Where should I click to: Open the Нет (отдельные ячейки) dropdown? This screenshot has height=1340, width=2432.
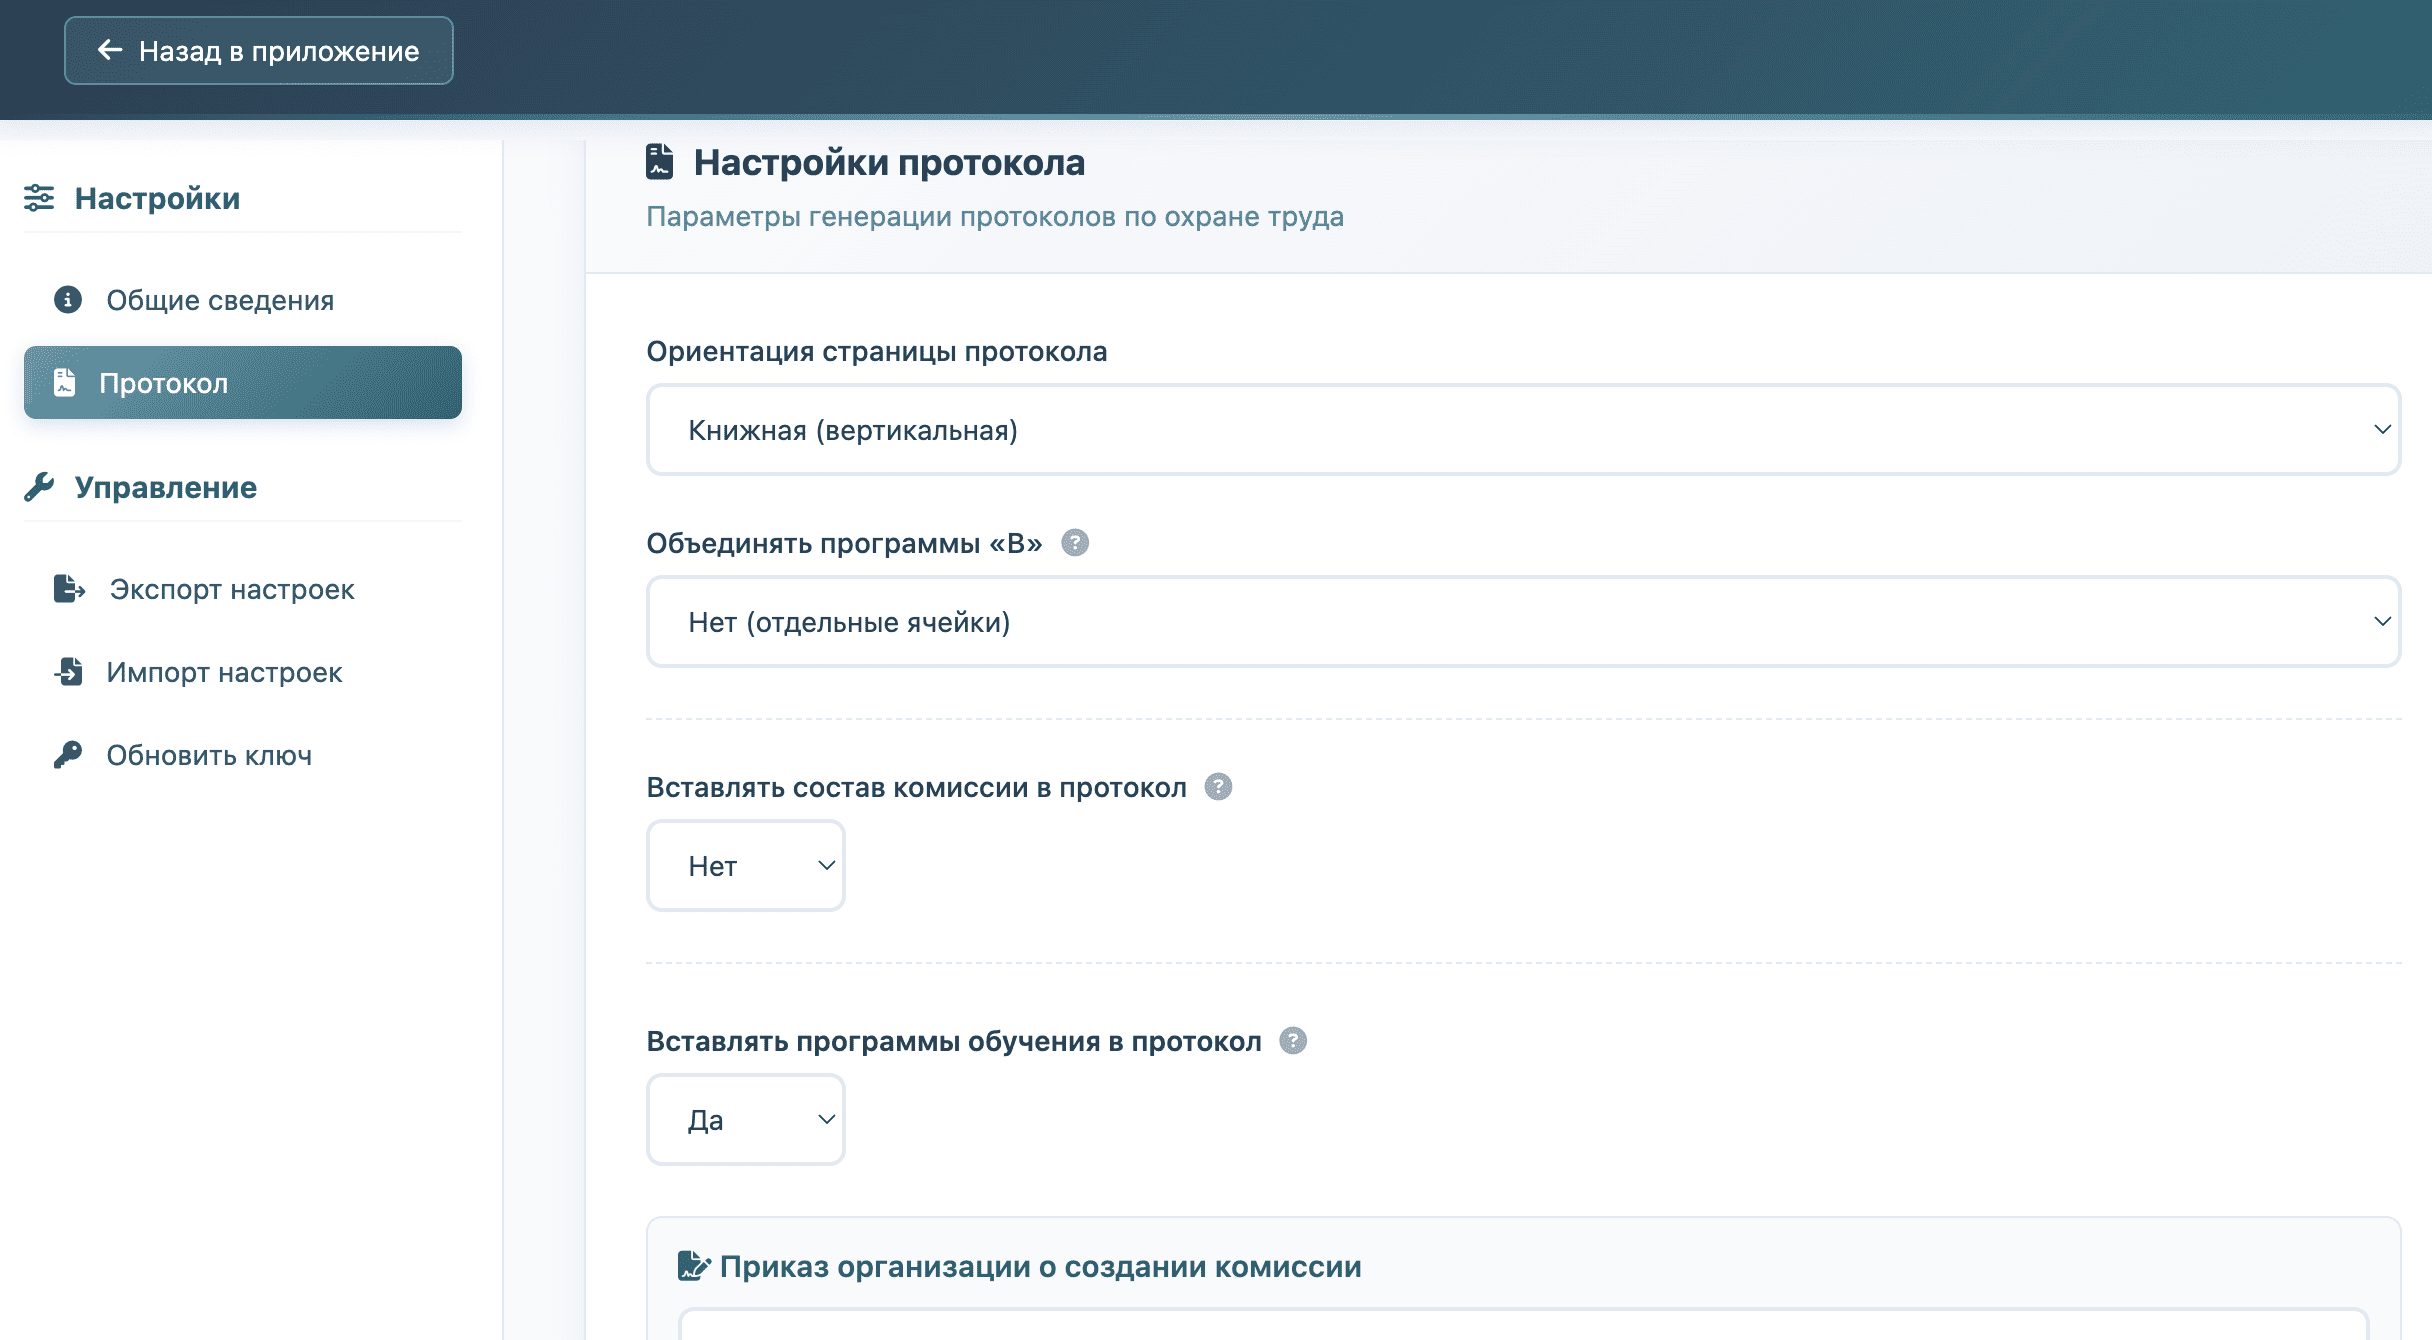(1523, 622)
